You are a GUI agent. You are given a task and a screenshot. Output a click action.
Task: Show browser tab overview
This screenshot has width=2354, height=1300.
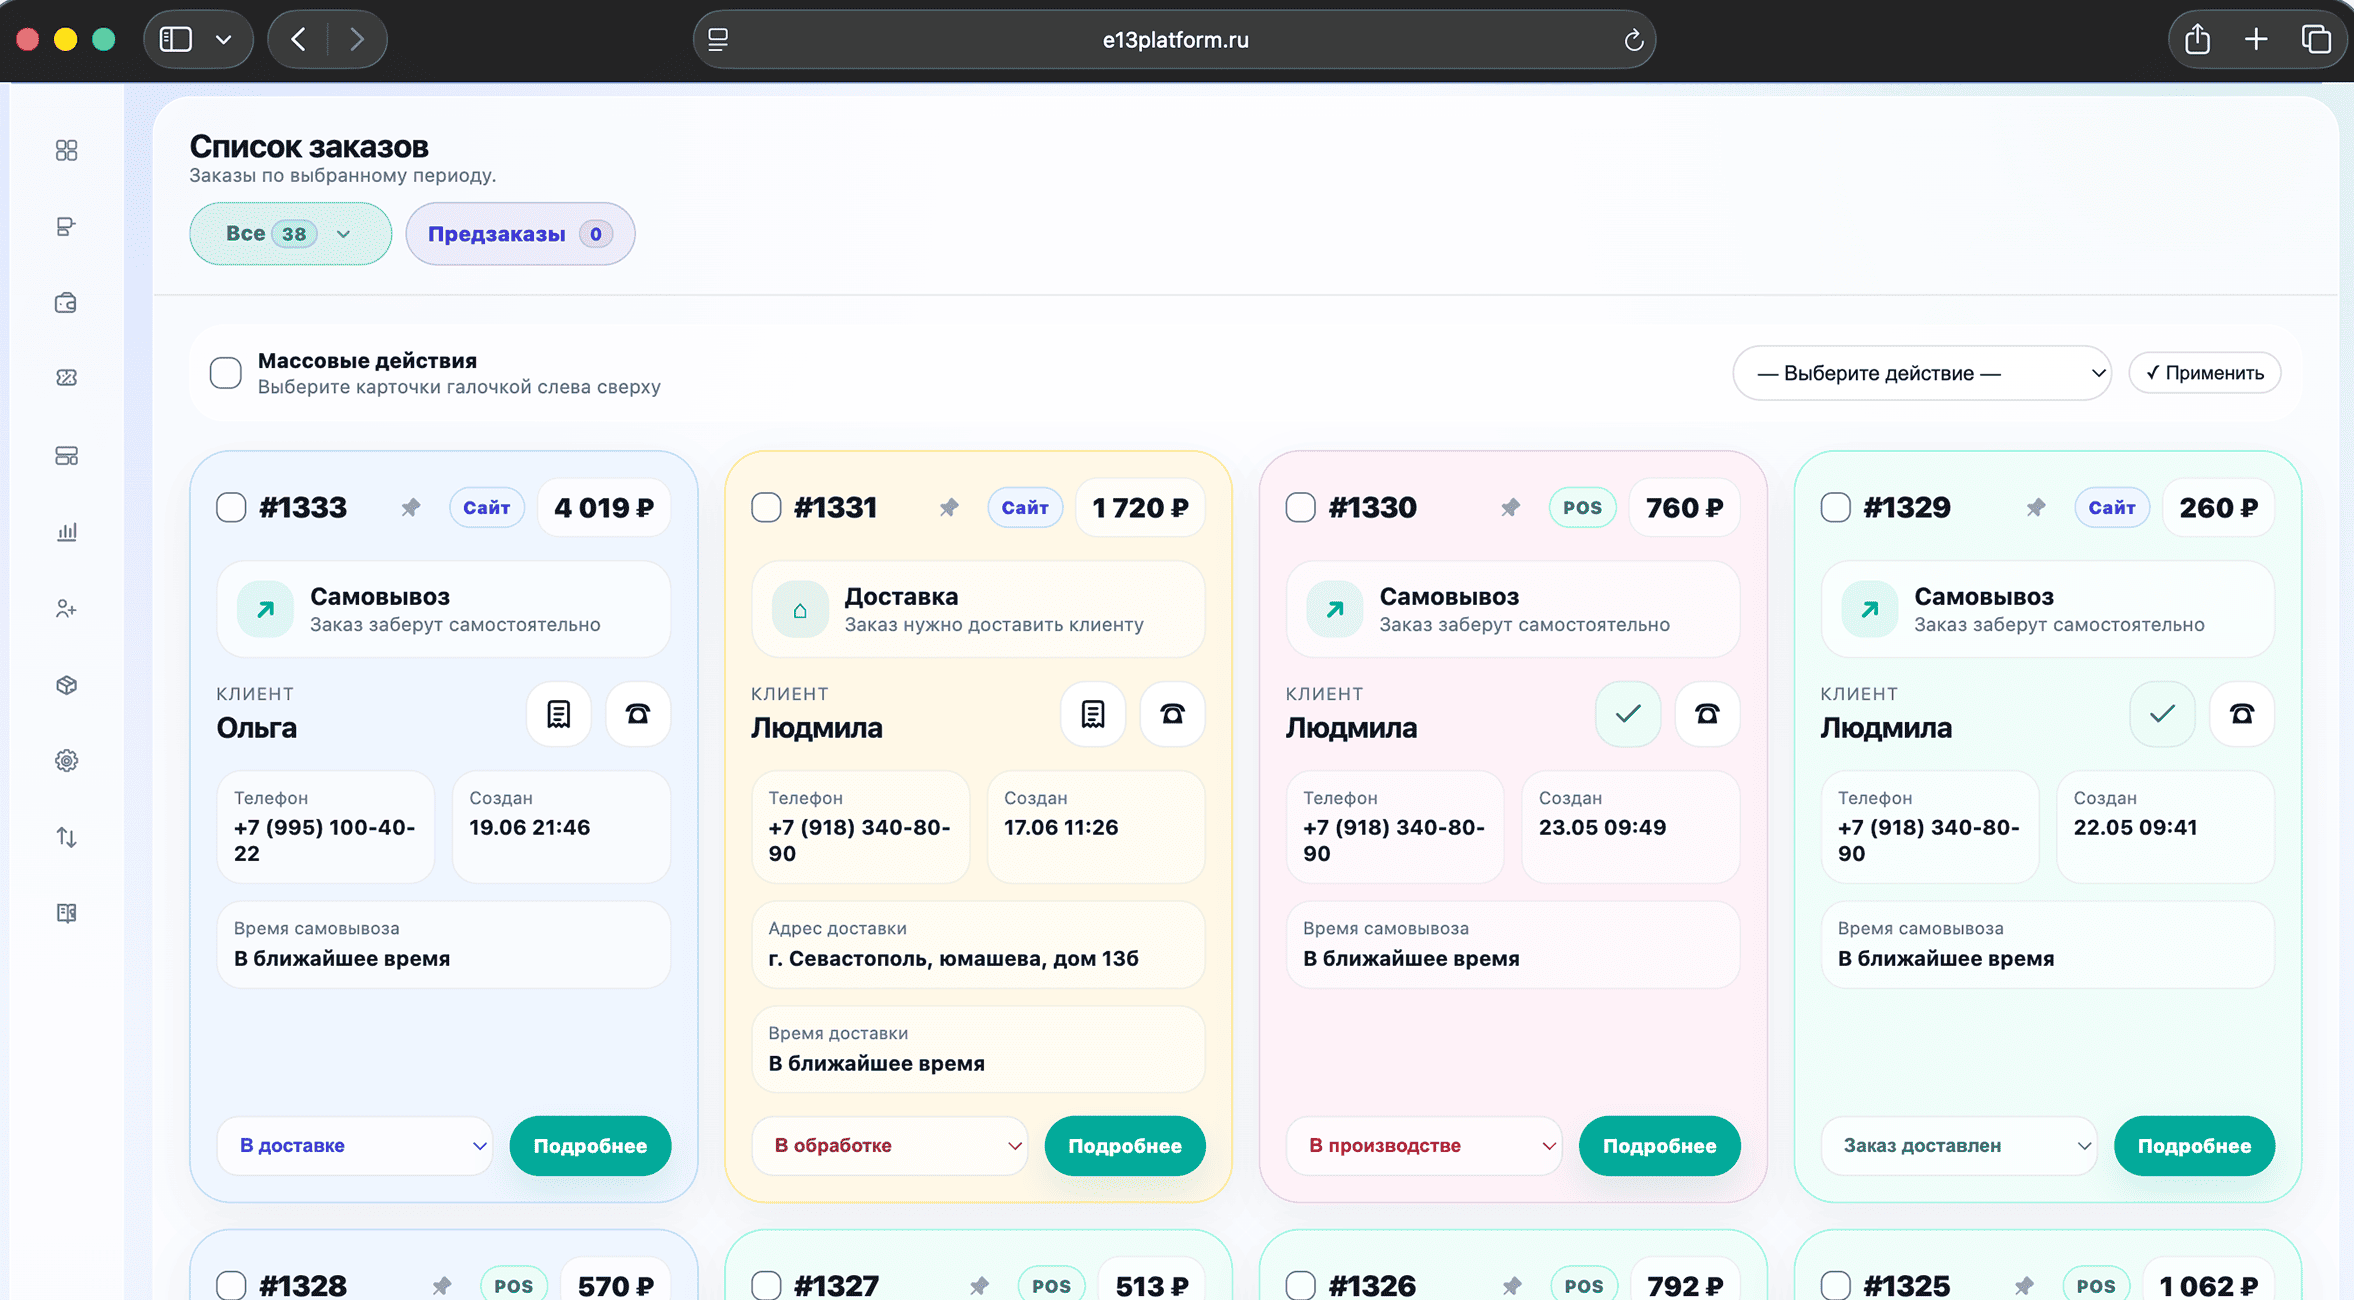pyautogui.click(x=2316, y=39)
